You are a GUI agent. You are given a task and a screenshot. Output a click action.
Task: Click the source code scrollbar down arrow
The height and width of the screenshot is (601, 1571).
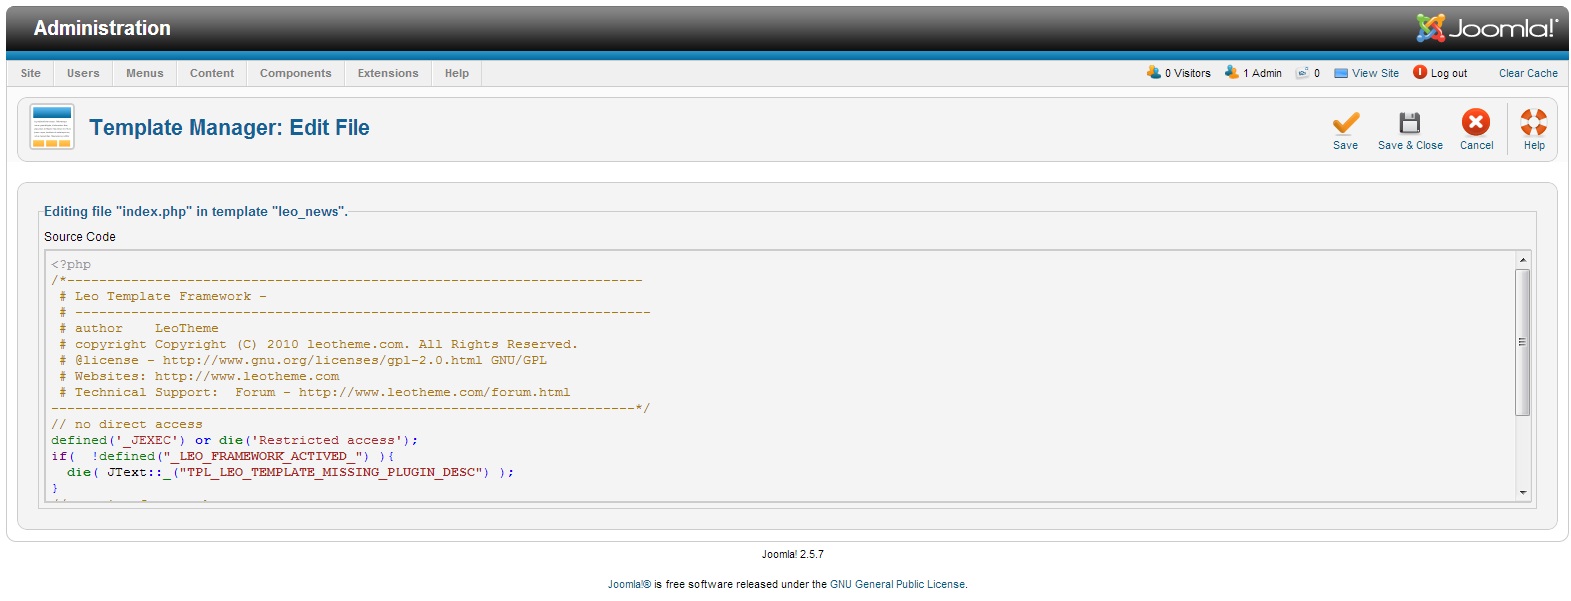point(1523,493)
